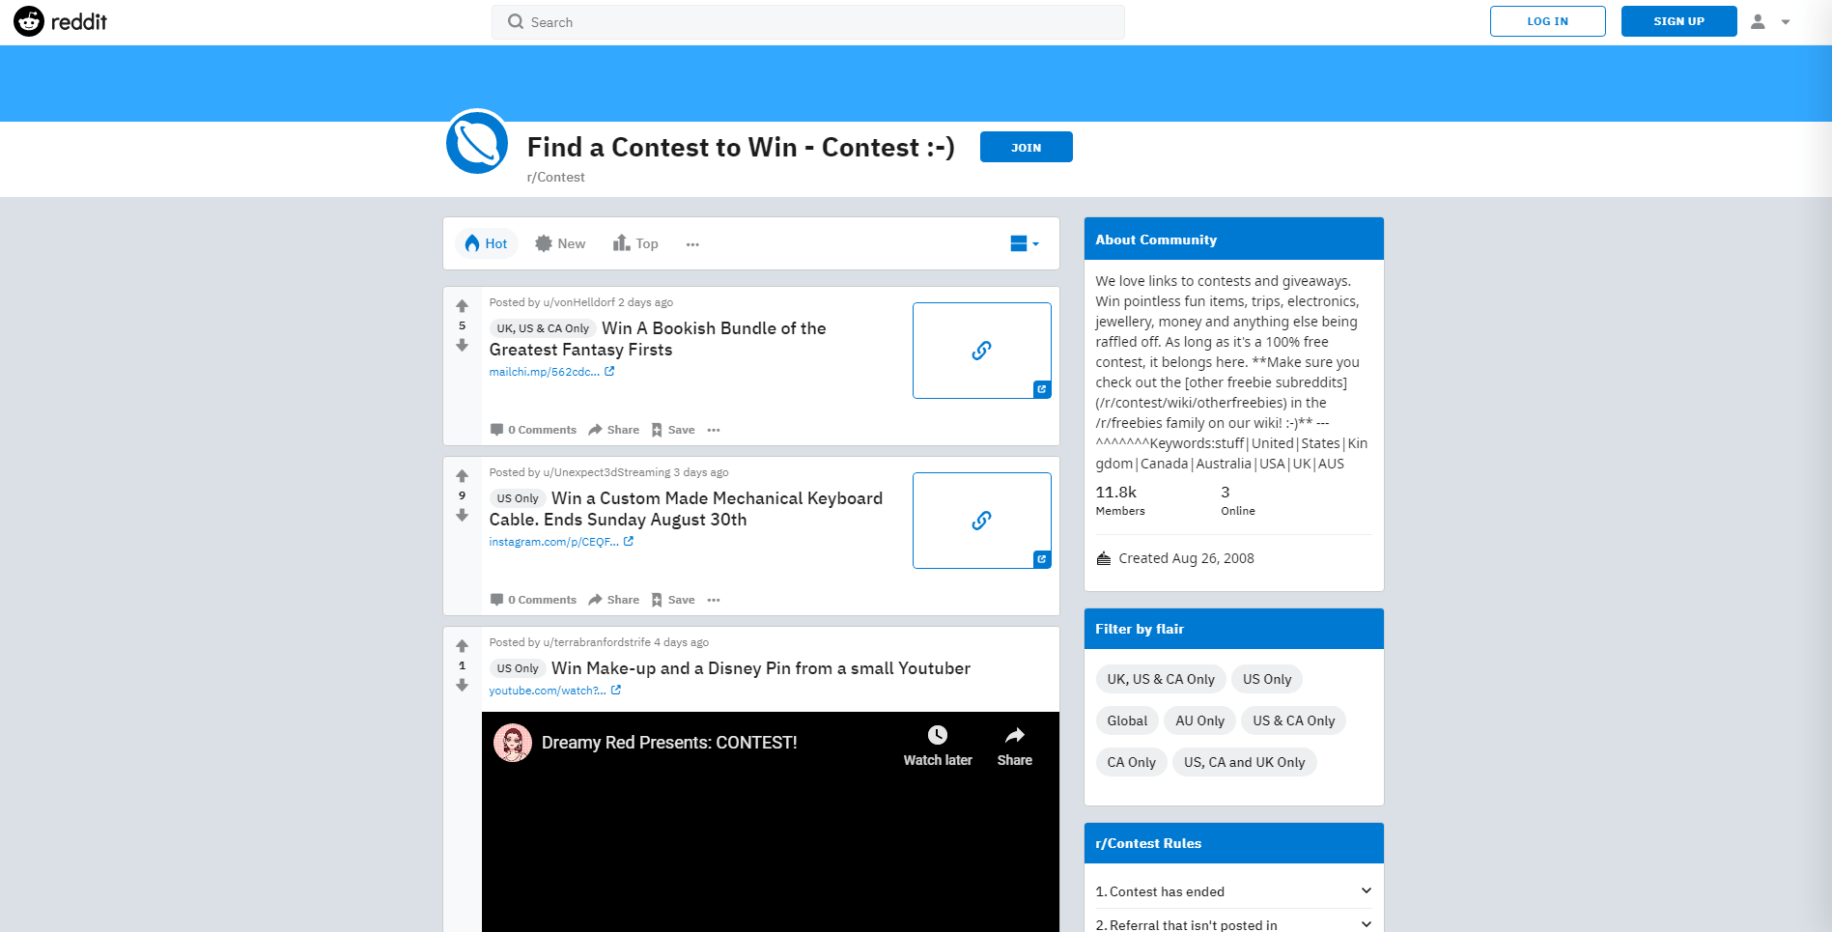1832x932 pixels.
Task: Upvote the Bookish Bundle post
Action: pyautogui.click(x=461, y=305)
